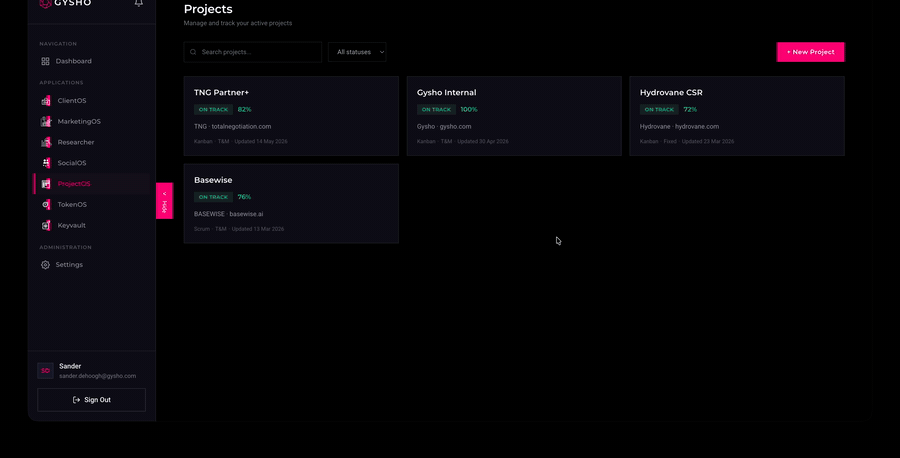This screenshot has width=900, height=458.
Task: Open the Gysho Internal project card
Action: pyautogui.click(x=514, y=116)
